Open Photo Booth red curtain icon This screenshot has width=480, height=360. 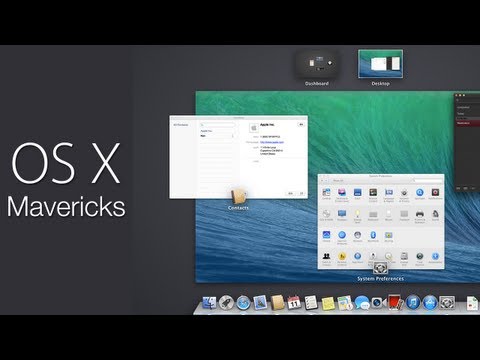coord(396,303)
